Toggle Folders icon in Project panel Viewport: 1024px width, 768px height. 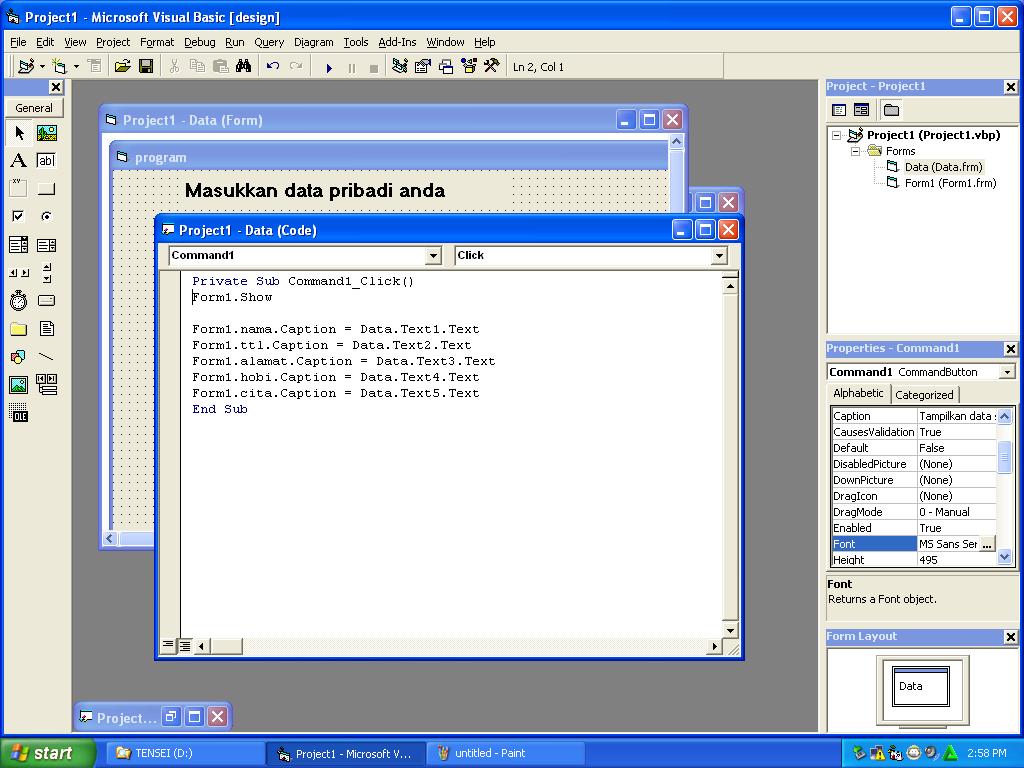pyautogui.click(x=891, y=110)
